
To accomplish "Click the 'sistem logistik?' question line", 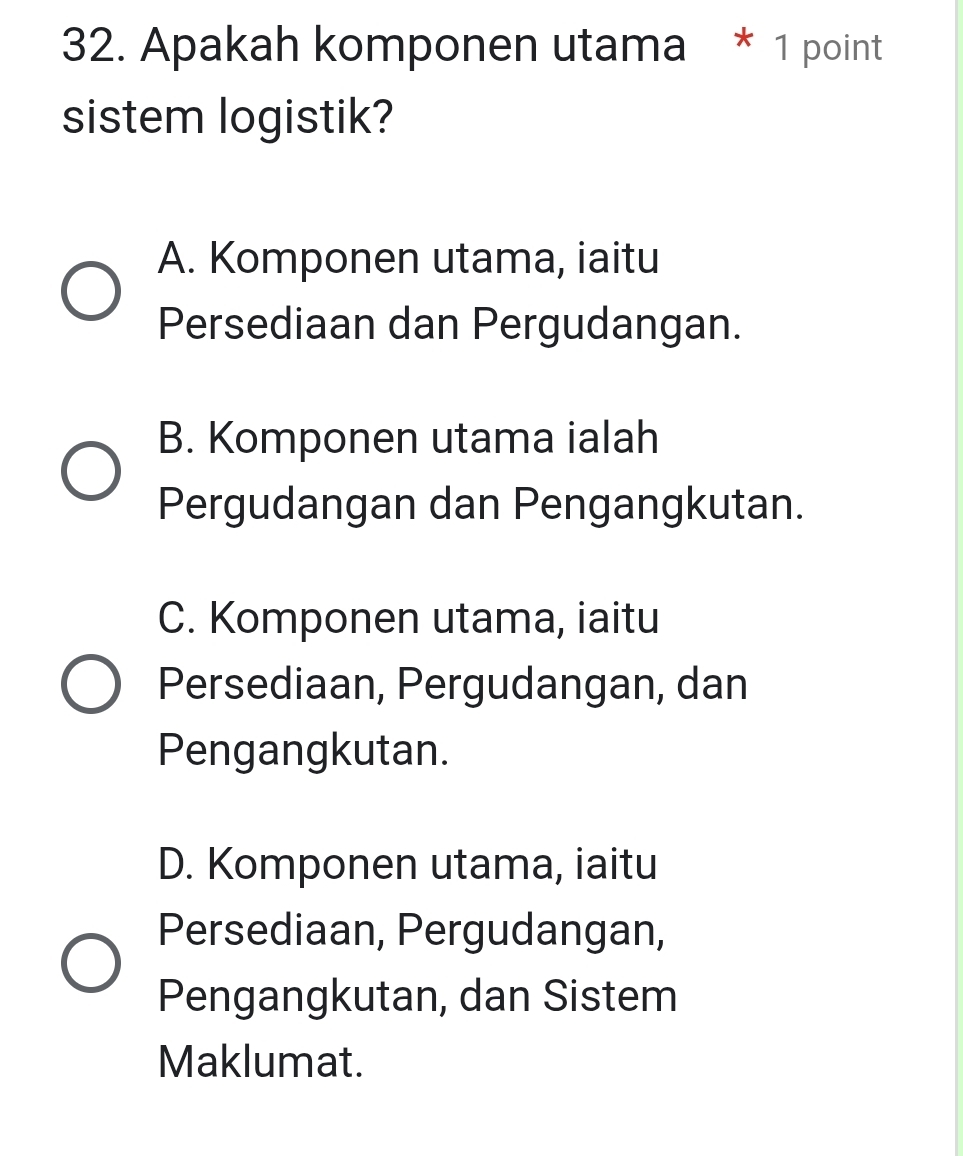I will [227, 118].
